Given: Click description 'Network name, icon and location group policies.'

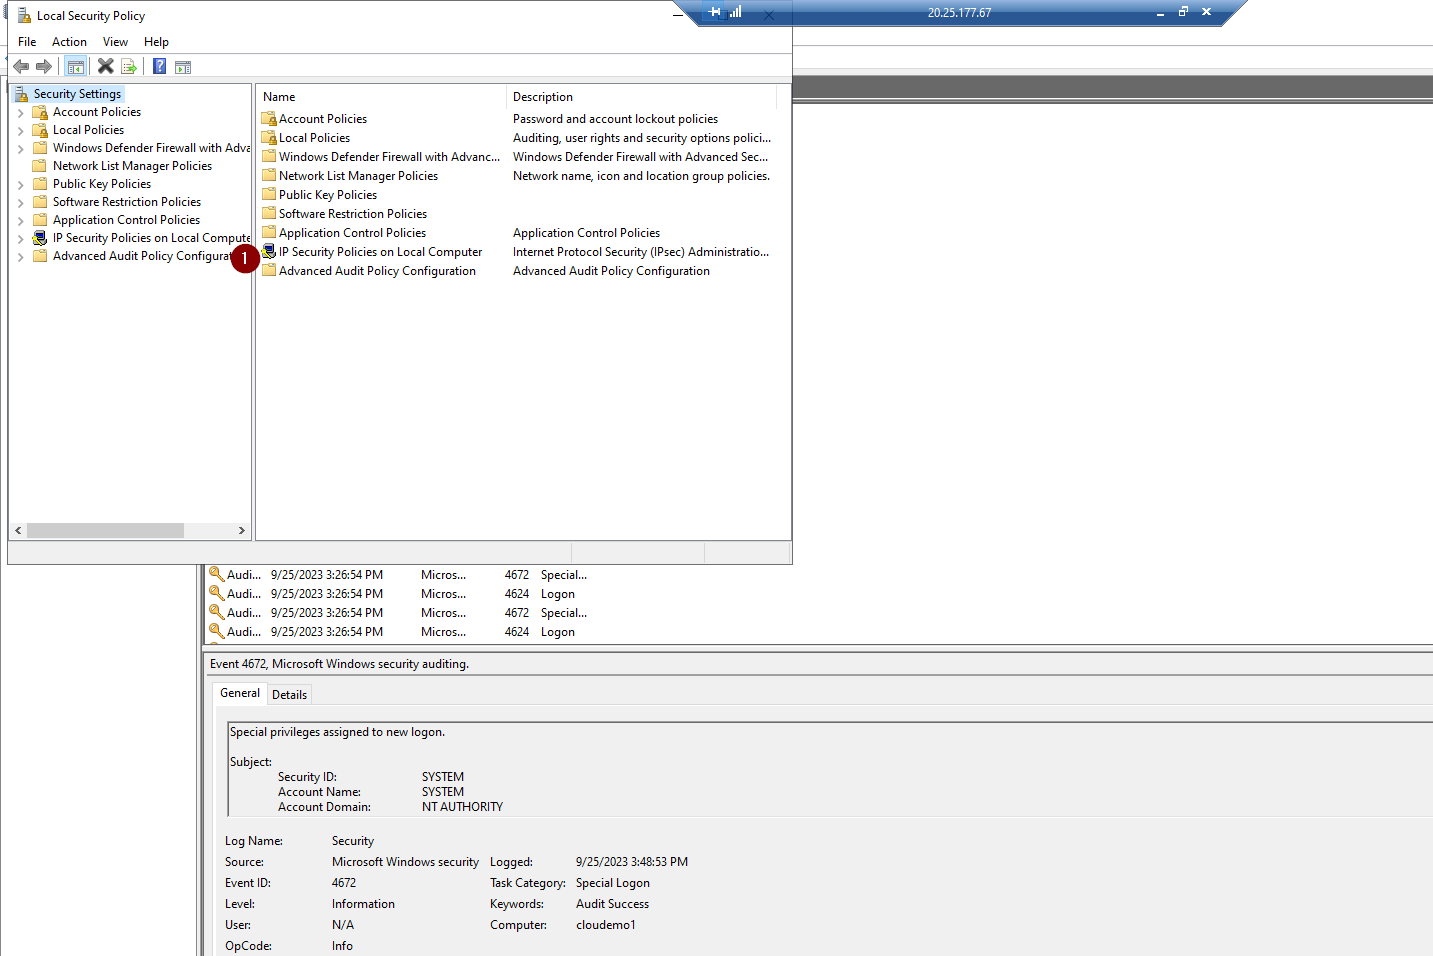Looking at the screenshot, I should 641,176.
